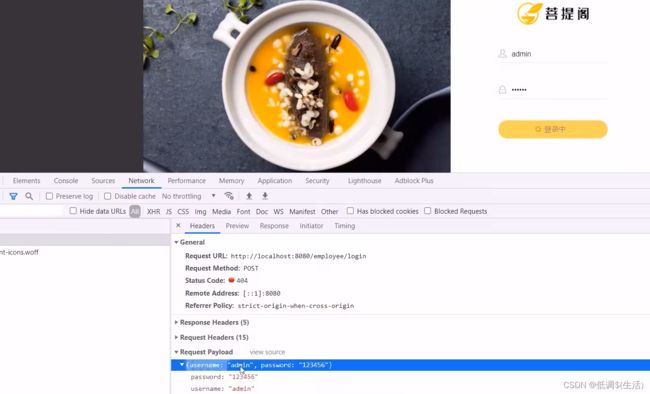The width and height of the screenshot is (650, 394).
Task: Open the Timing detail tab
Action: pos(345,226)
